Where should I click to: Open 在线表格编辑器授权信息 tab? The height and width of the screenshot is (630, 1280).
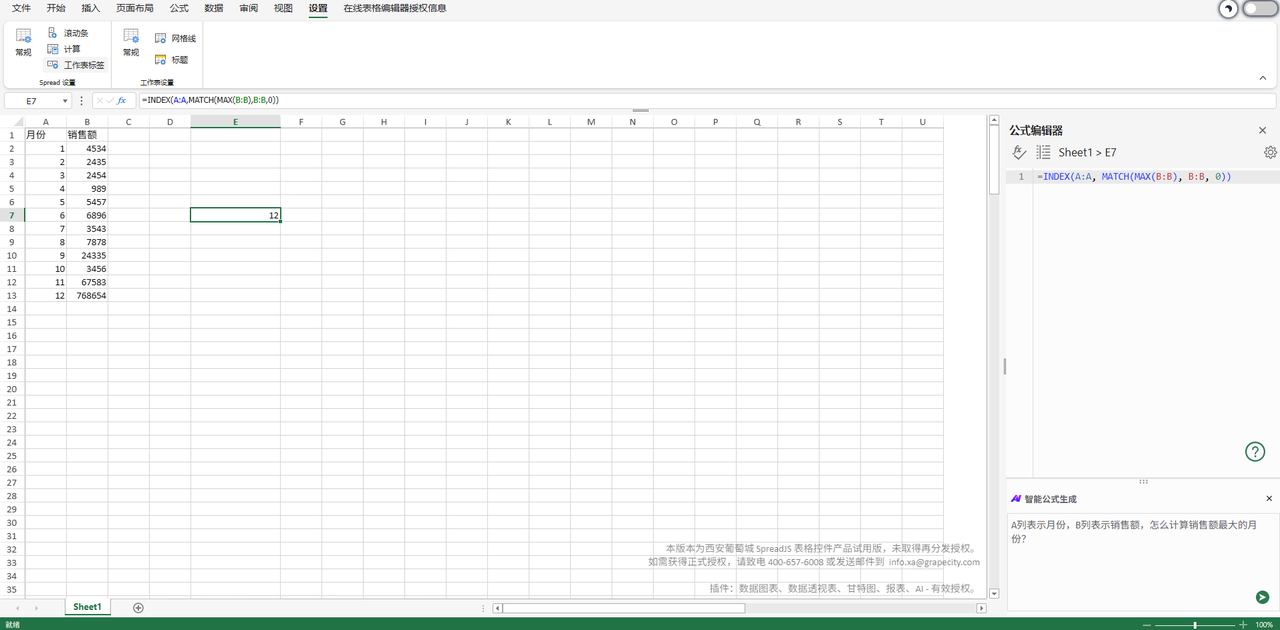coord(395,8)
